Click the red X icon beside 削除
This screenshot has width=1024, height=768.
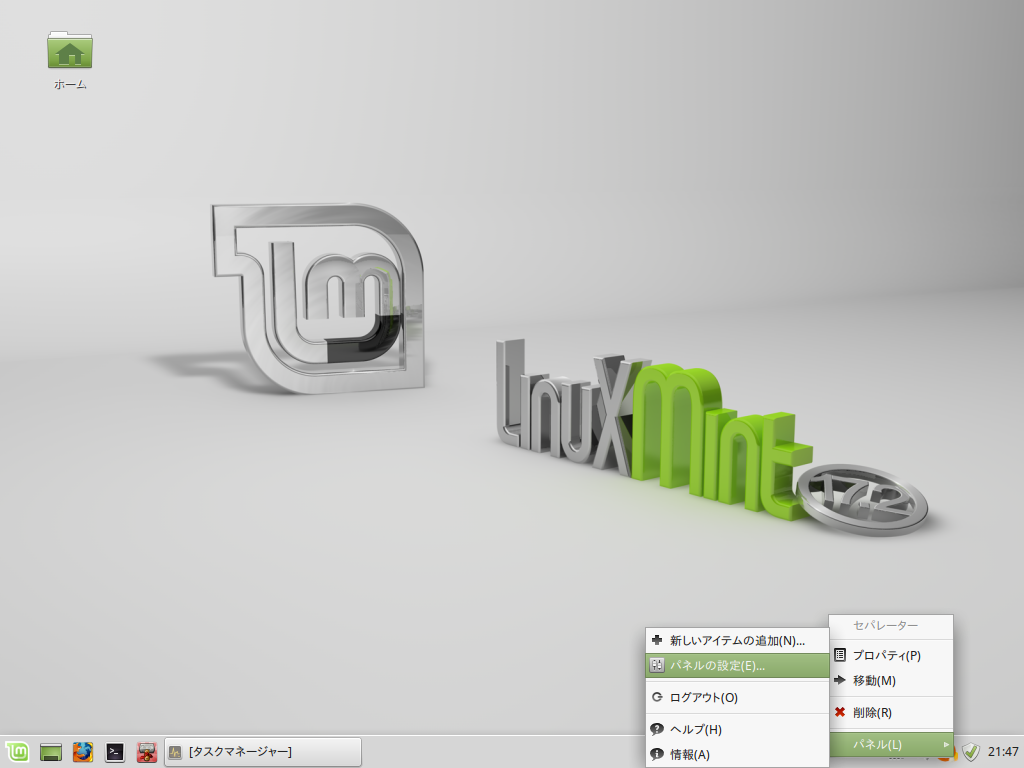point(840,712)
